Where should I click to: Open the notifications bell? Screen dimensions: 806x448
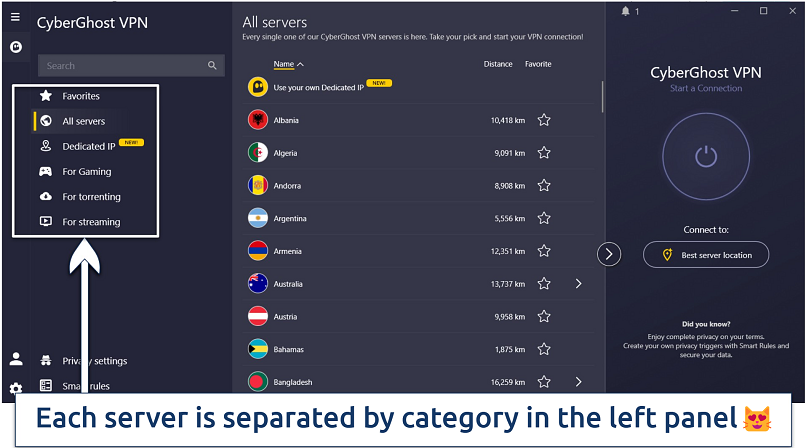coord(625,11)
